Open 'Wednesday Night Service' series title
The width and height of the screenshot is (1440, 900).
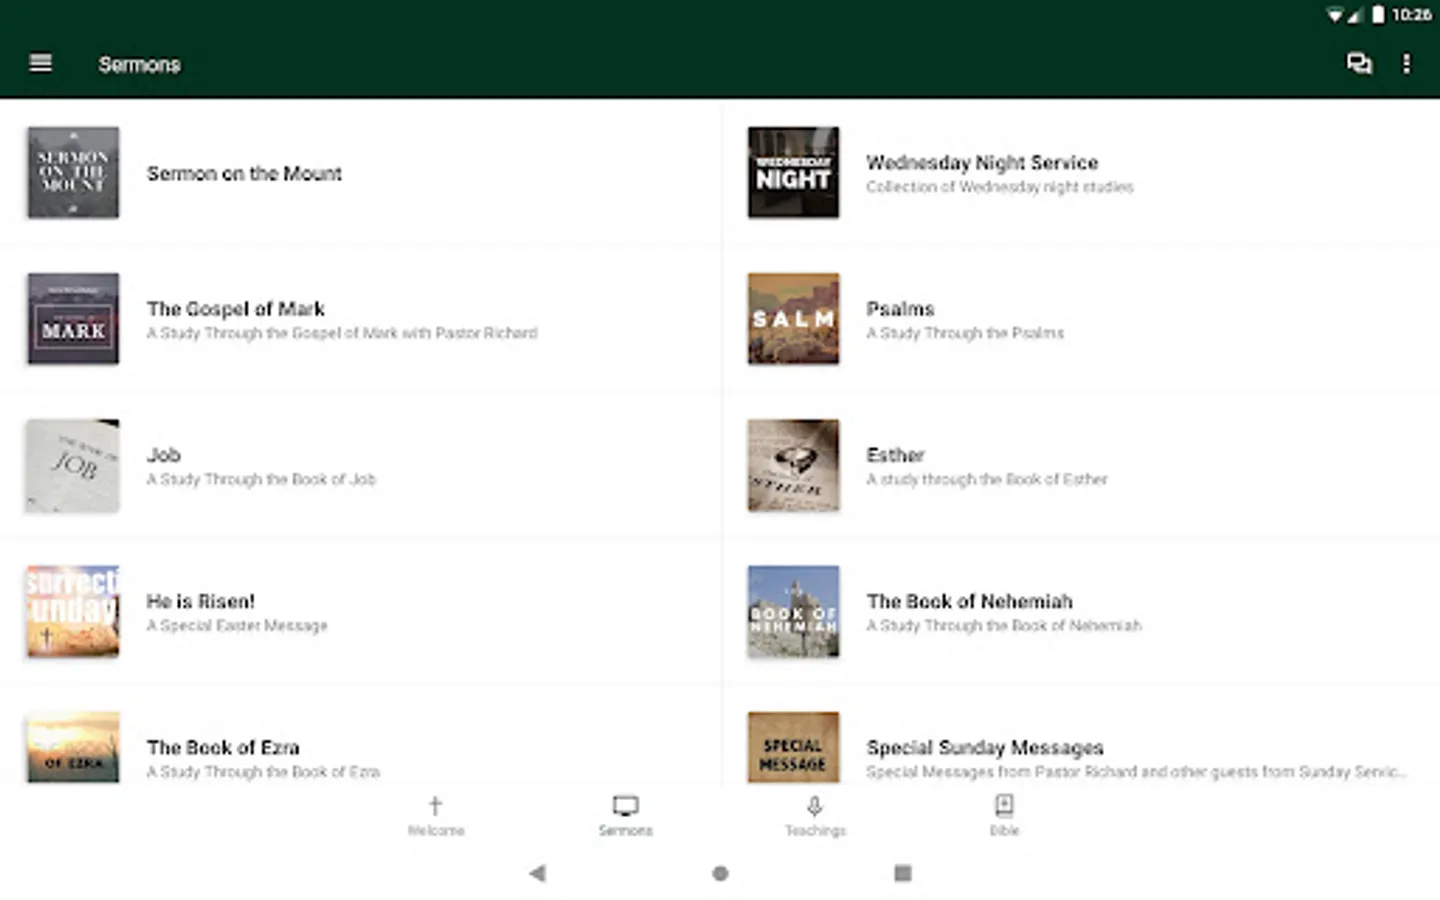click(x=982, y=162)
